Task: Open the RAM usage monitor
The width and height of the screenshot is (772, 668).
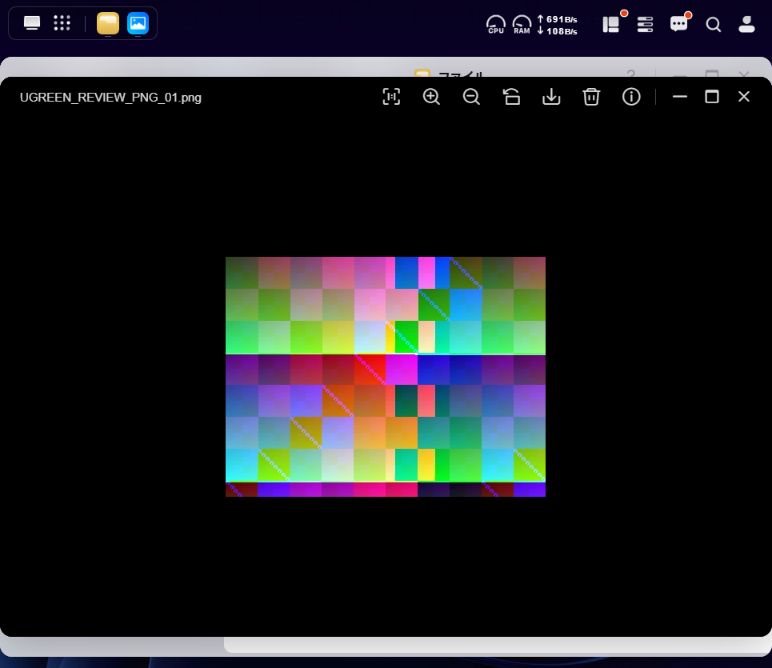Action: 522,24
